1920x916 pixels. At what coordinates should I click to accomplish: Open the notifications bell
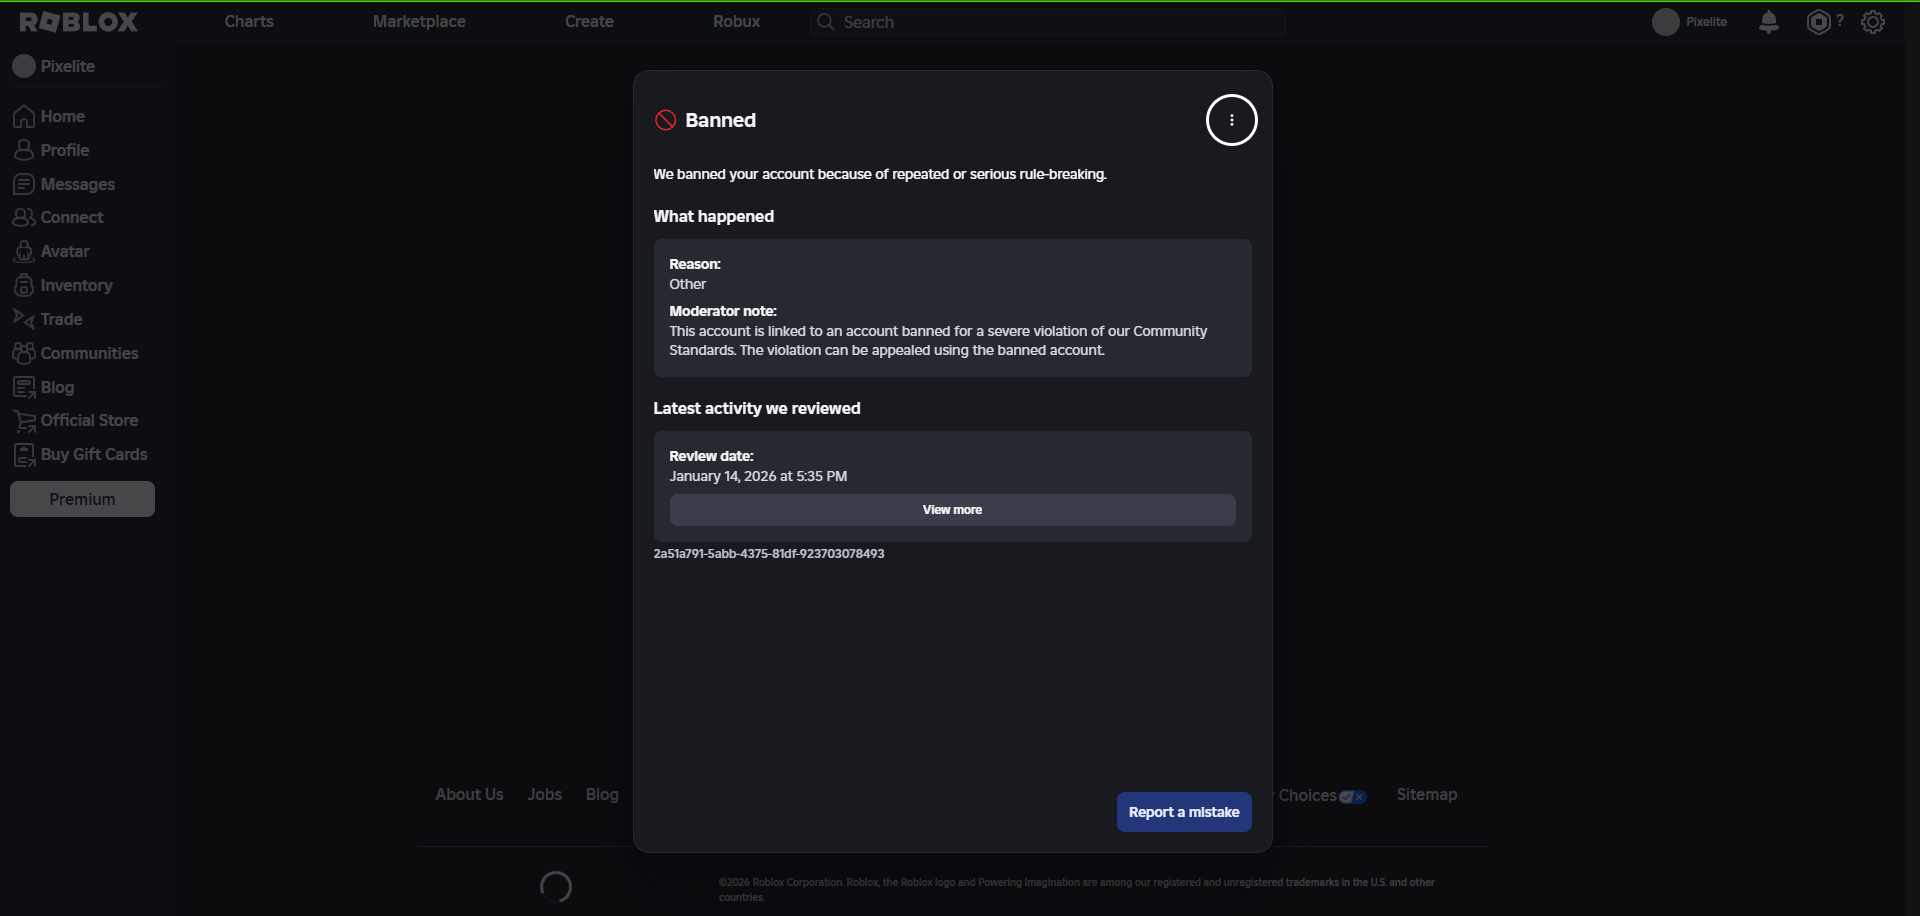[x=1768, y=21]
